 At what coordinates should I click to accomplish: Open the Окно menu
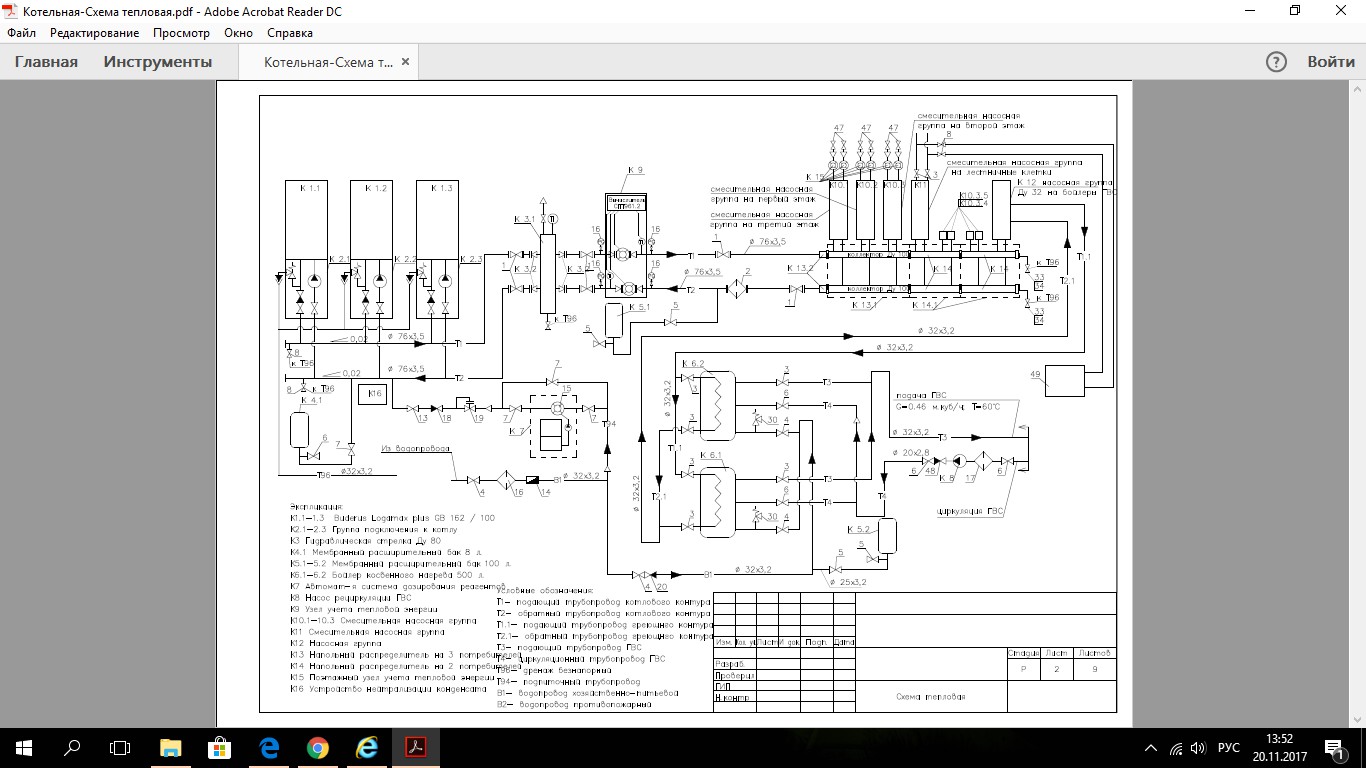pyautogui.click(x=238, y=33)
